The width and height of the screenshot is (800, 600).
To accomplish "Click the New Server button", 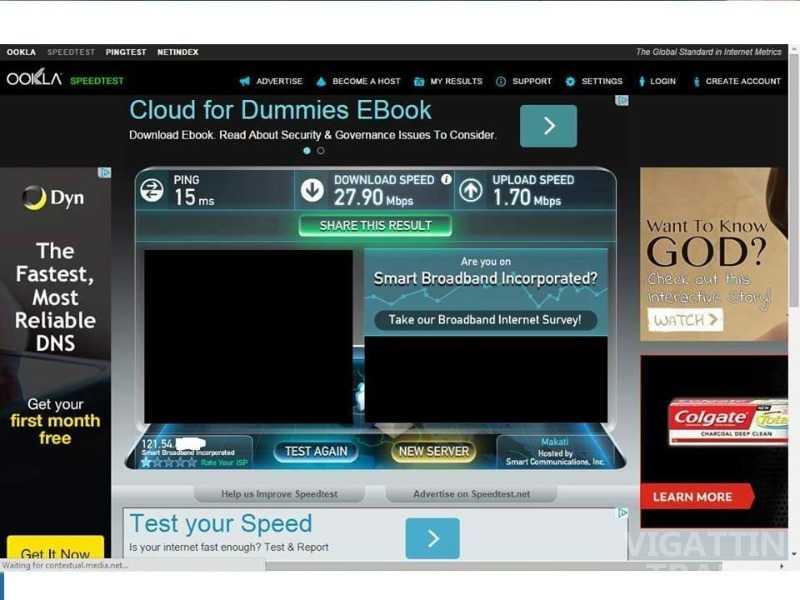I will point(434,452).
